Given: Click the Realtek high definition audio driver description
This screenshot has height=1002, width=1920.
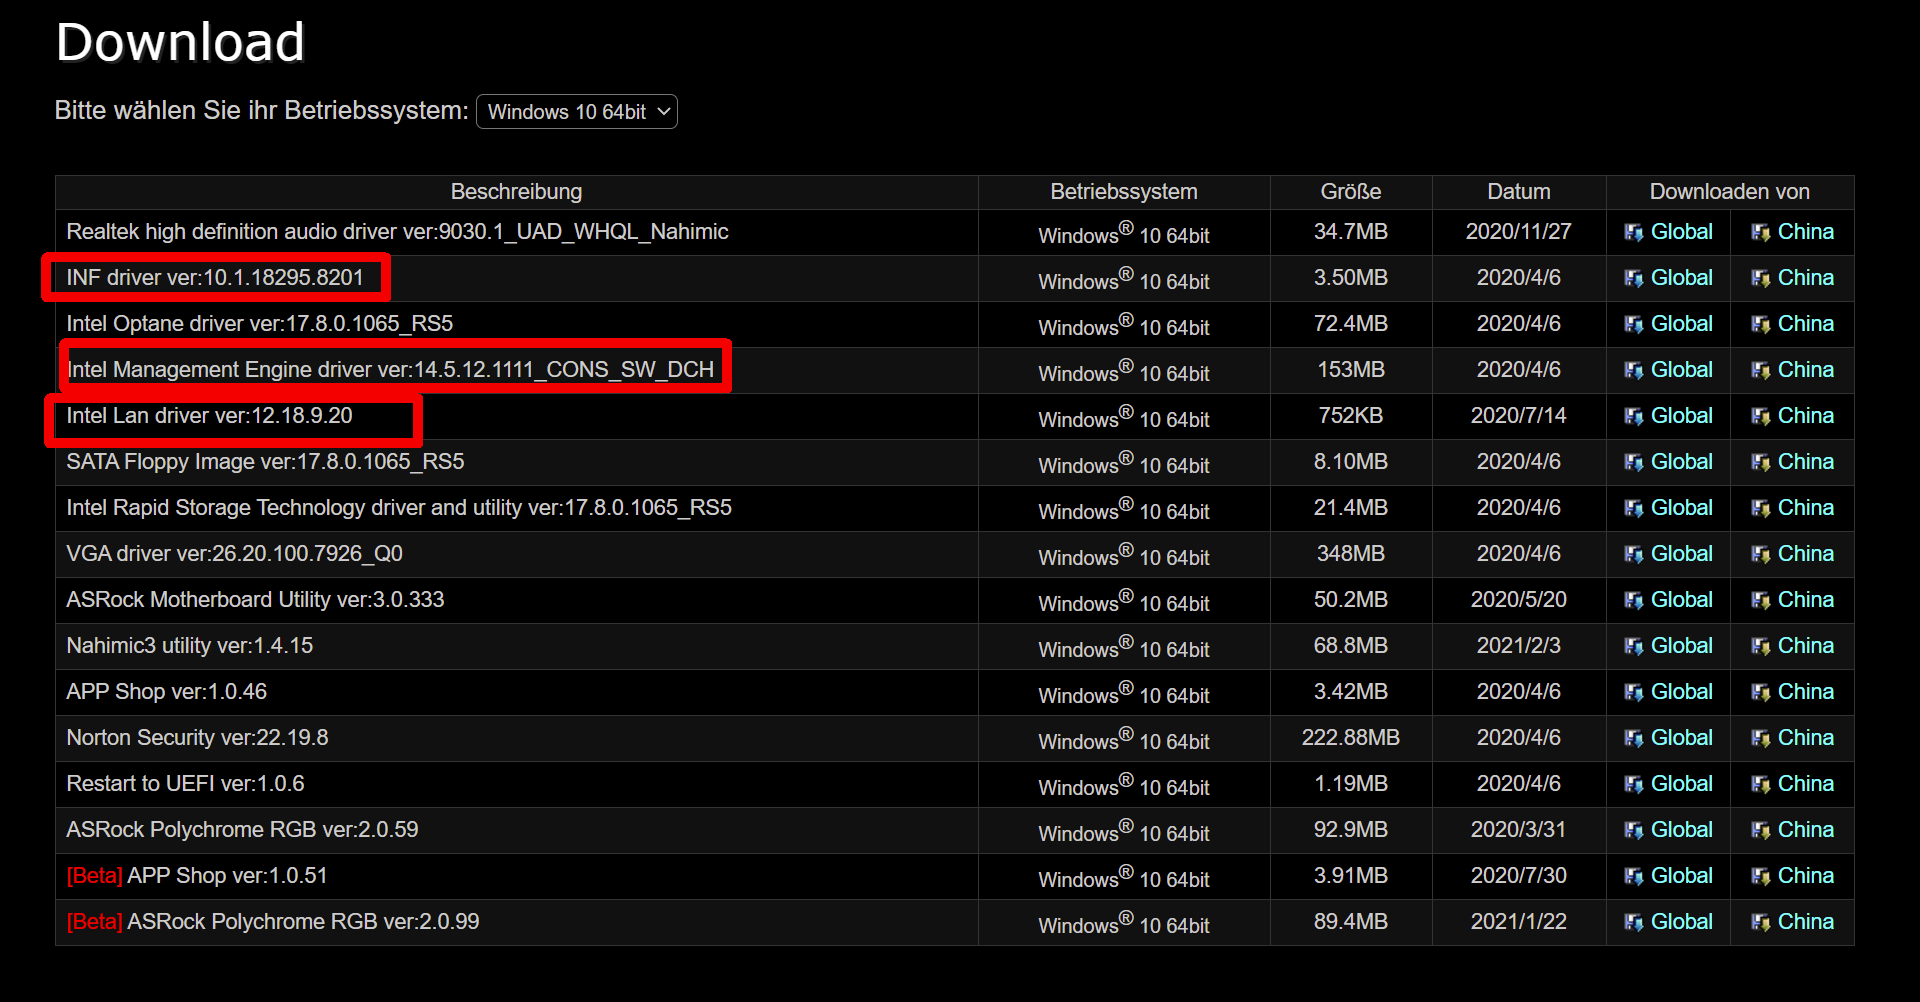Looking at the screenshot, I should click(x=397, y=232).
